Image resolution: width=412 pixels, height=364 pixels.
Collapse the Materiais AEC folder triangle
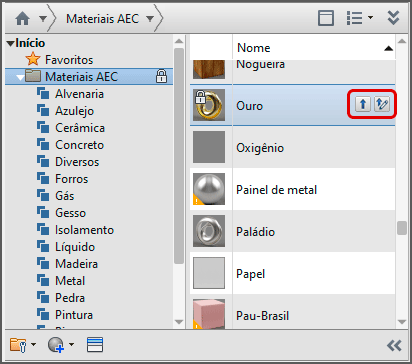click(x=20, y=78)
